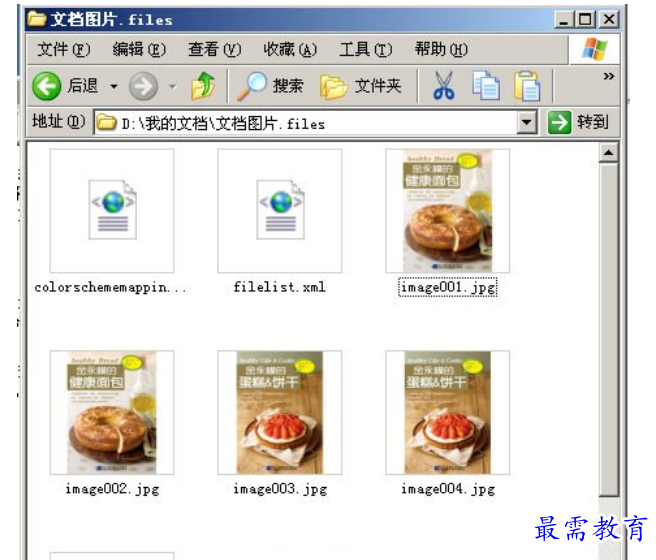Click the folder icon in address bar

106,123
